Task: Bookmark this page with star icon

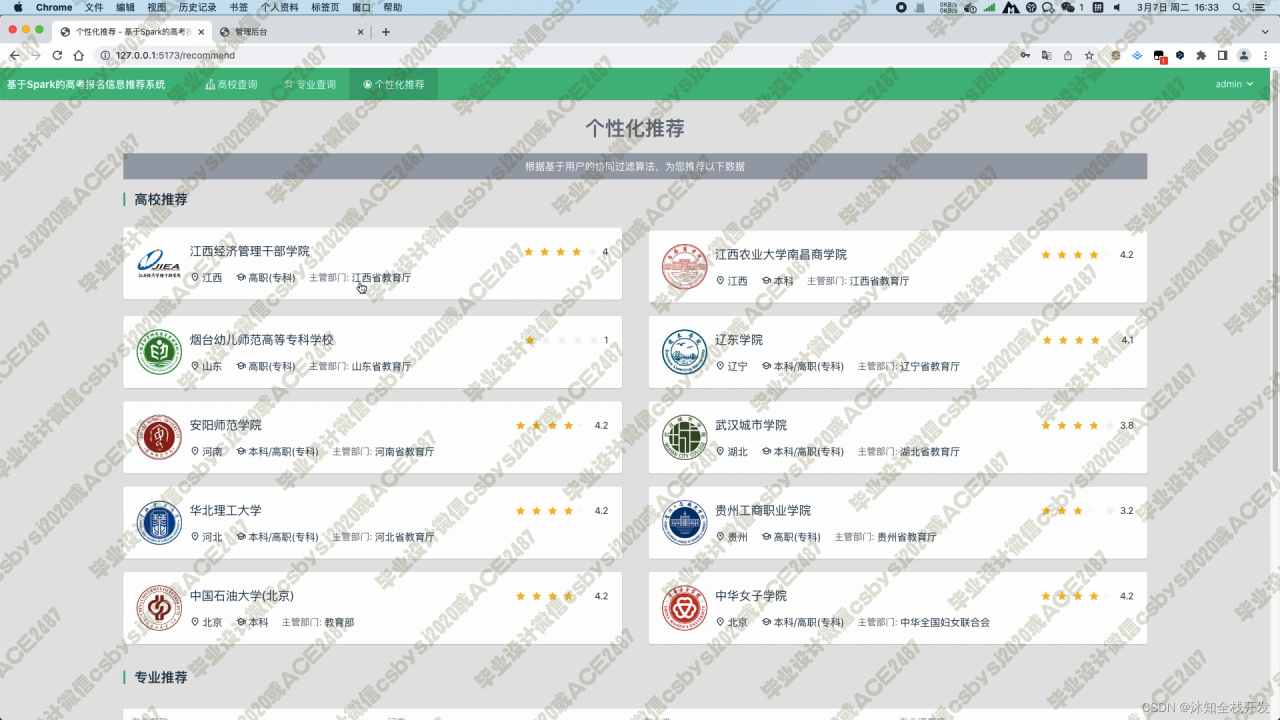Action: point(1089,56)
